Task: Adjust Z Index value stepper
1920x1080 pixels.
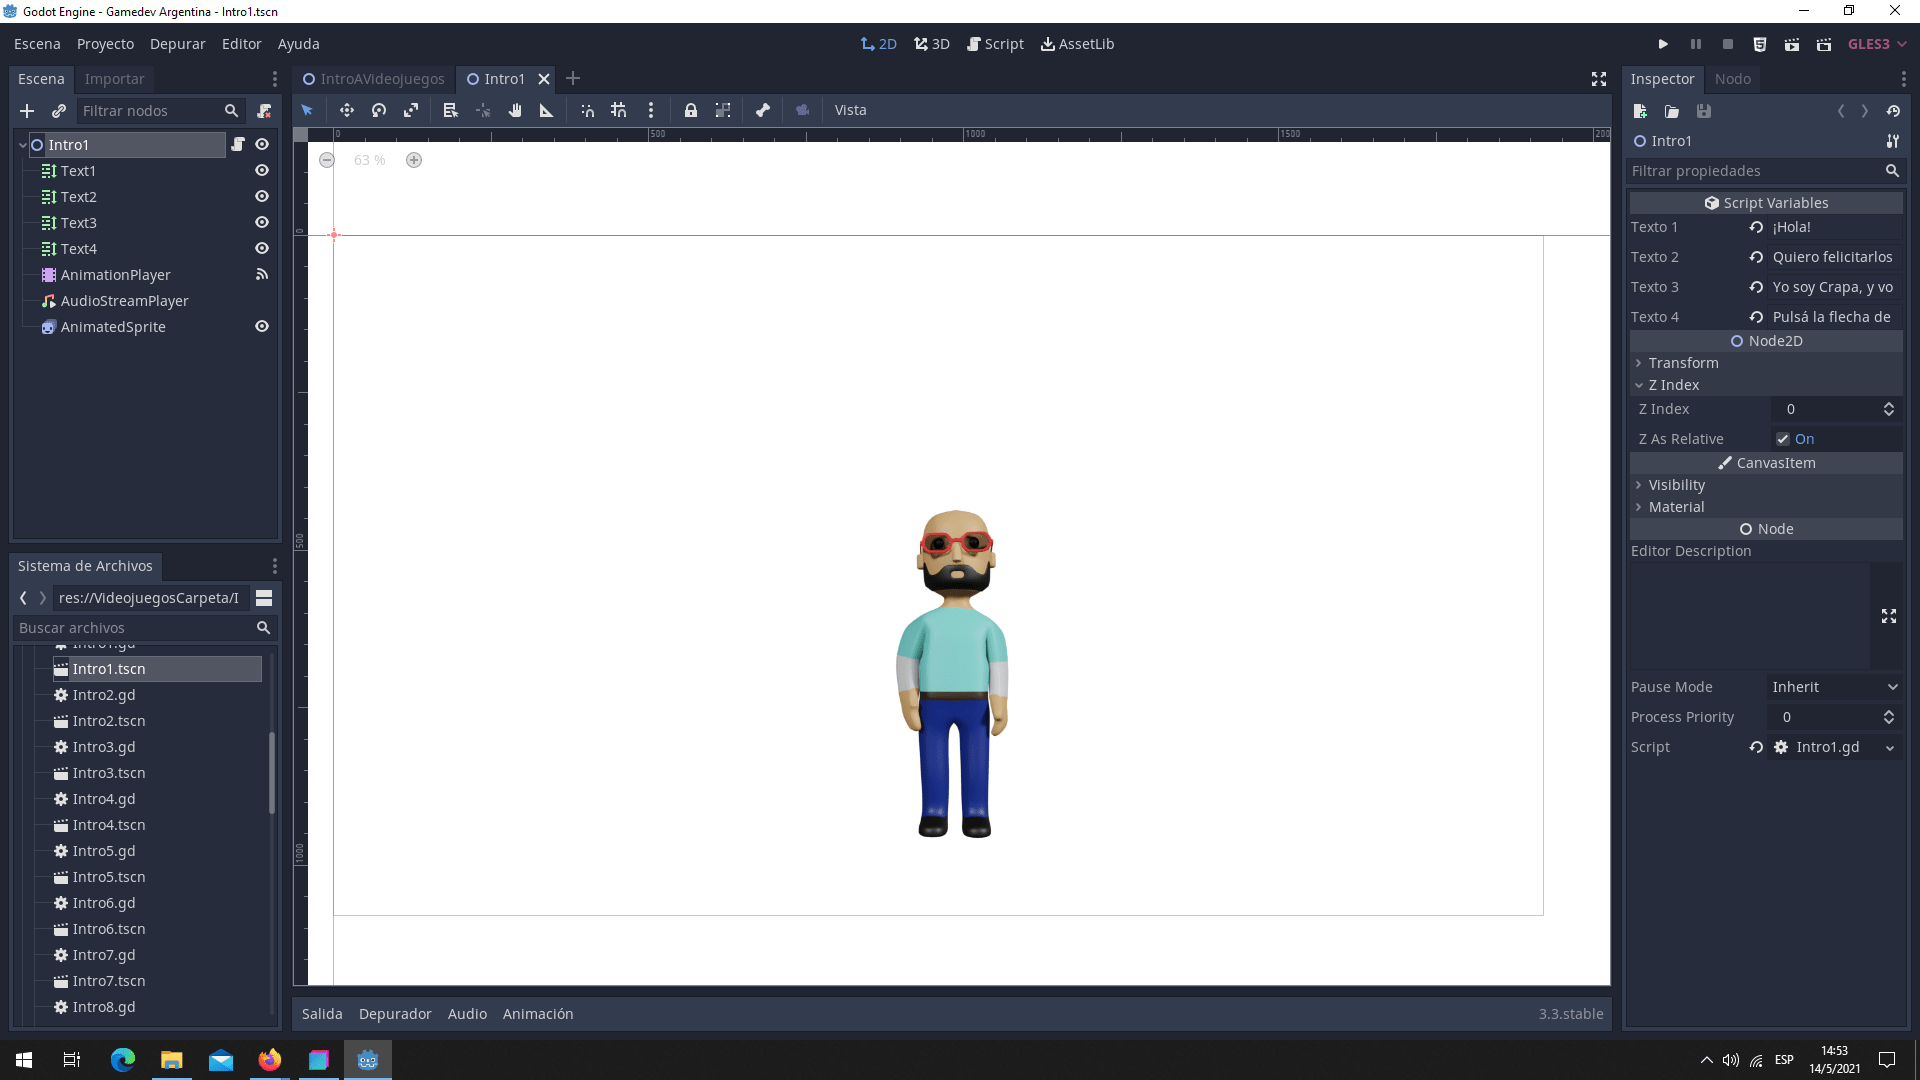Action: click(1888, 409)
